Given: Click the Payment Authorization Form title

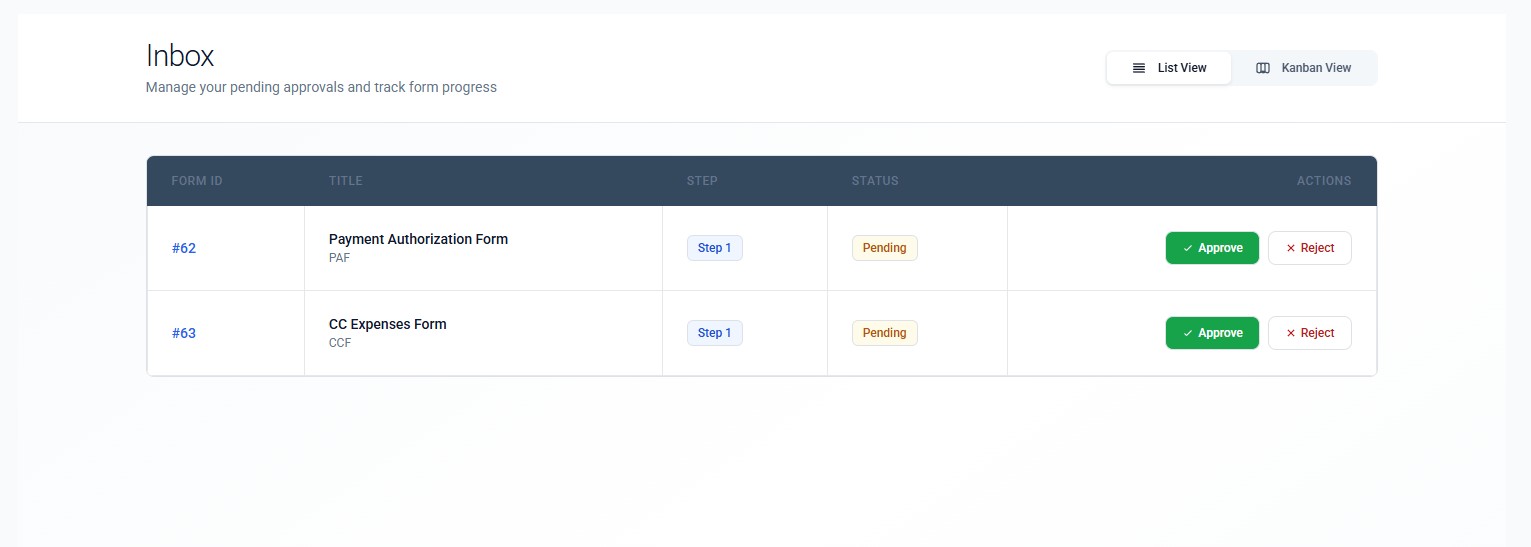Looking at the screenshot, I should click(418, 239).
